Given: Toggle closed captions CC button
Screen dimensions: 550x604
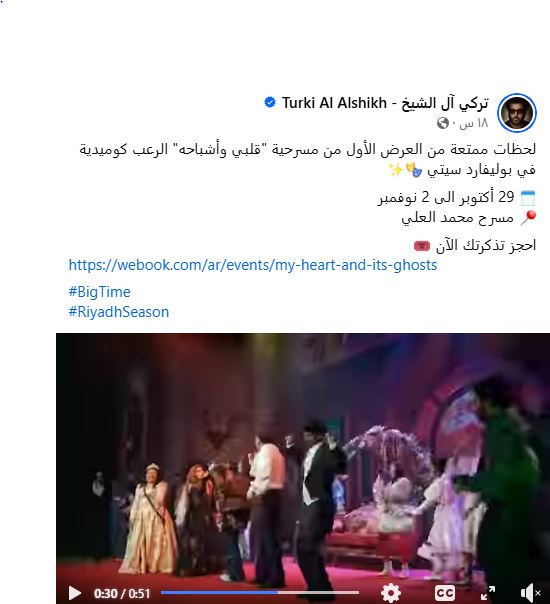Looking at the screenshot, I should click(445, 593).
